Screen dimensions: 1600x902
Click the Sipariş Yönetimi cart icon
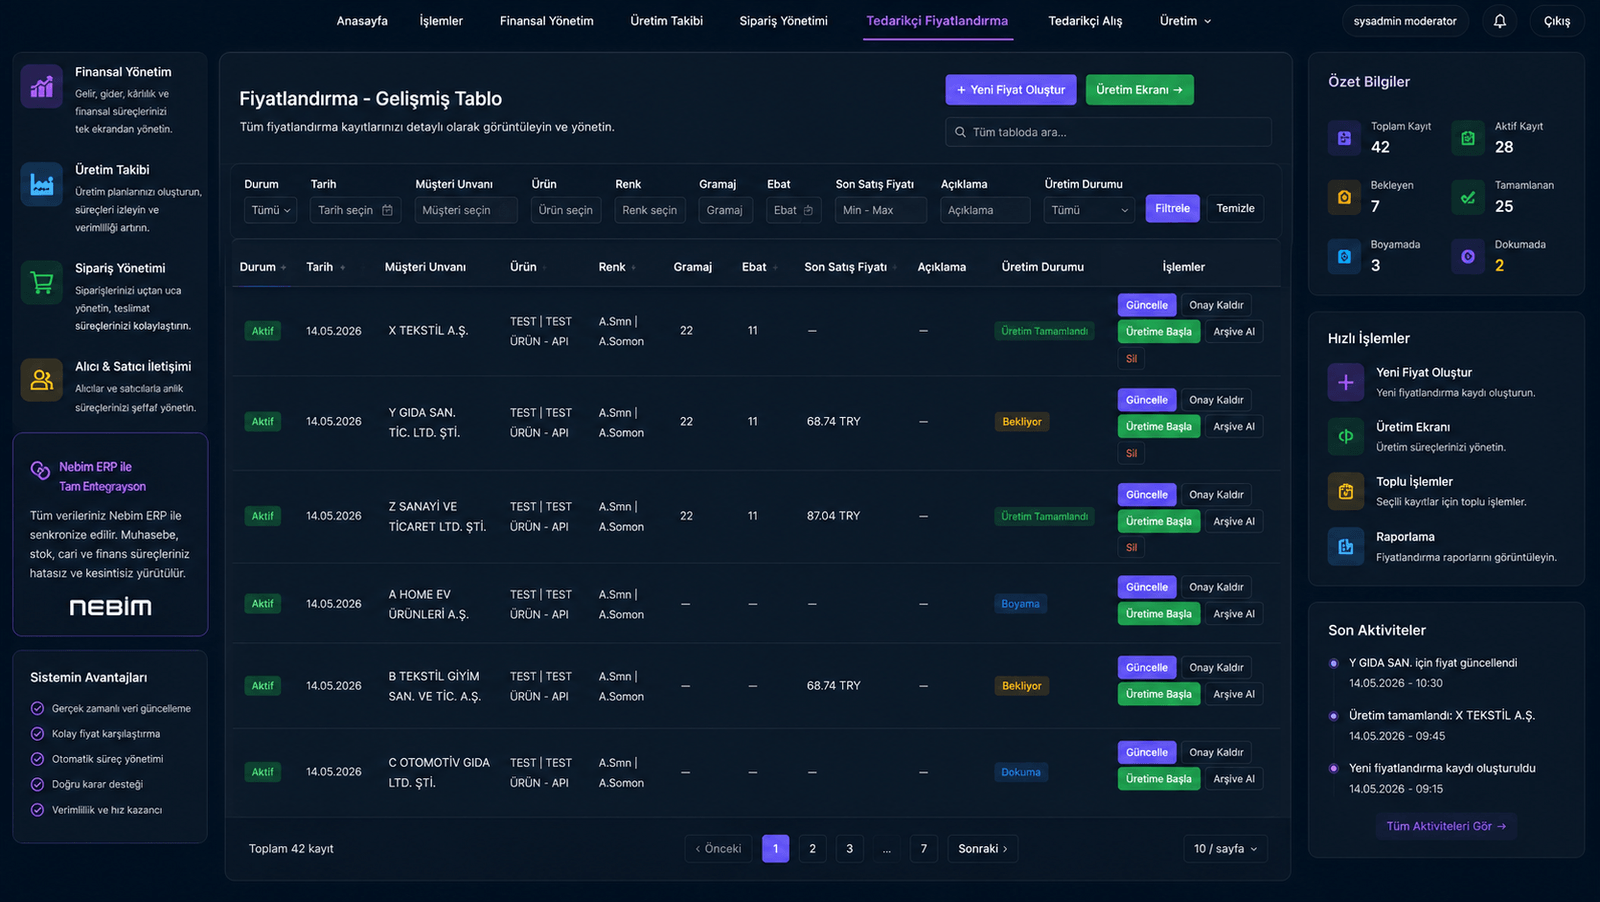(42, 283)
